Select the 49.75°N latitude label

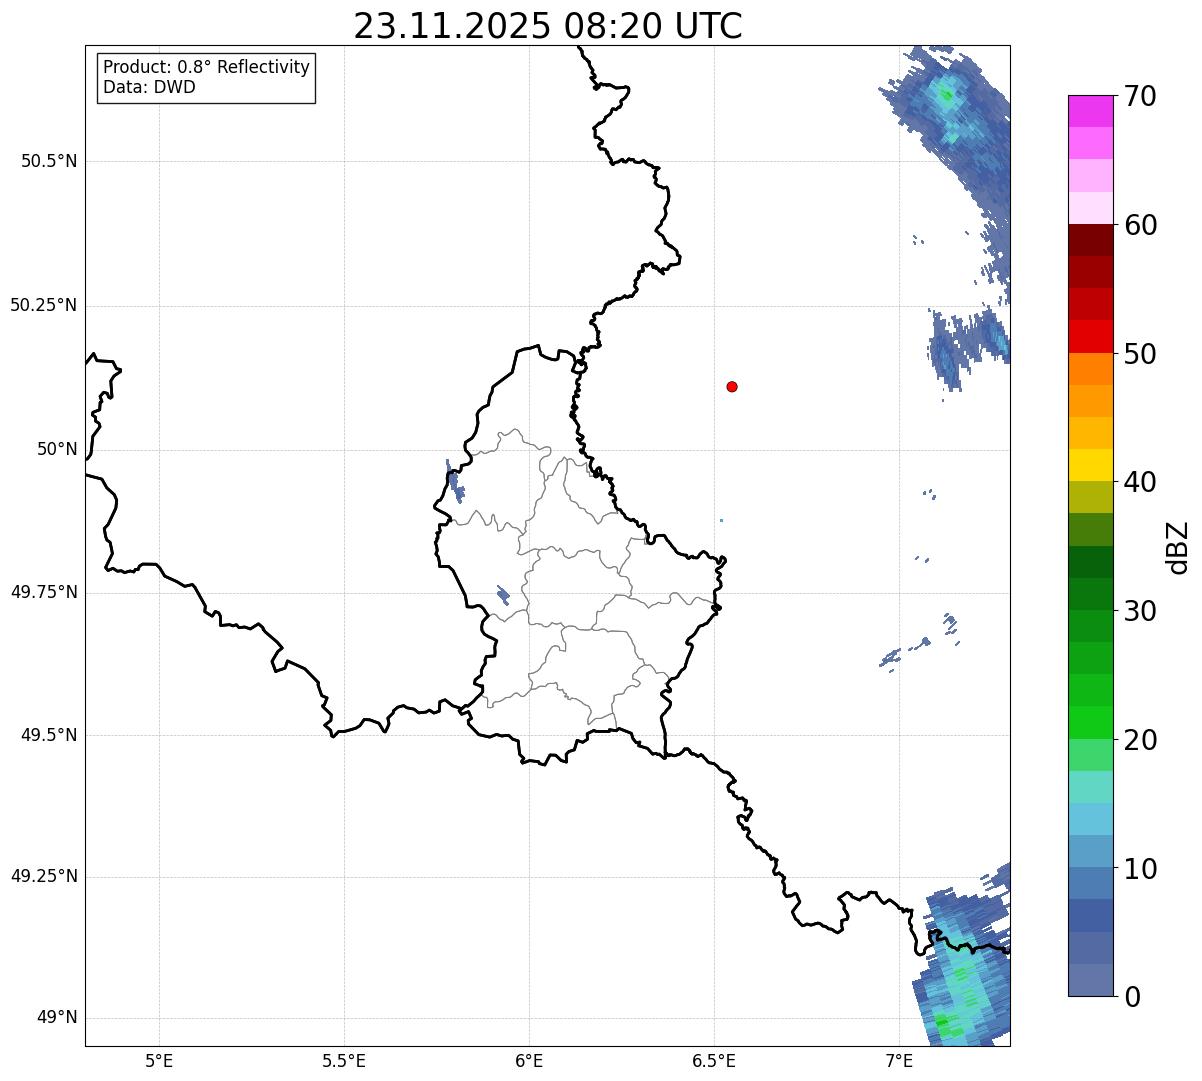tap(44, 592)
